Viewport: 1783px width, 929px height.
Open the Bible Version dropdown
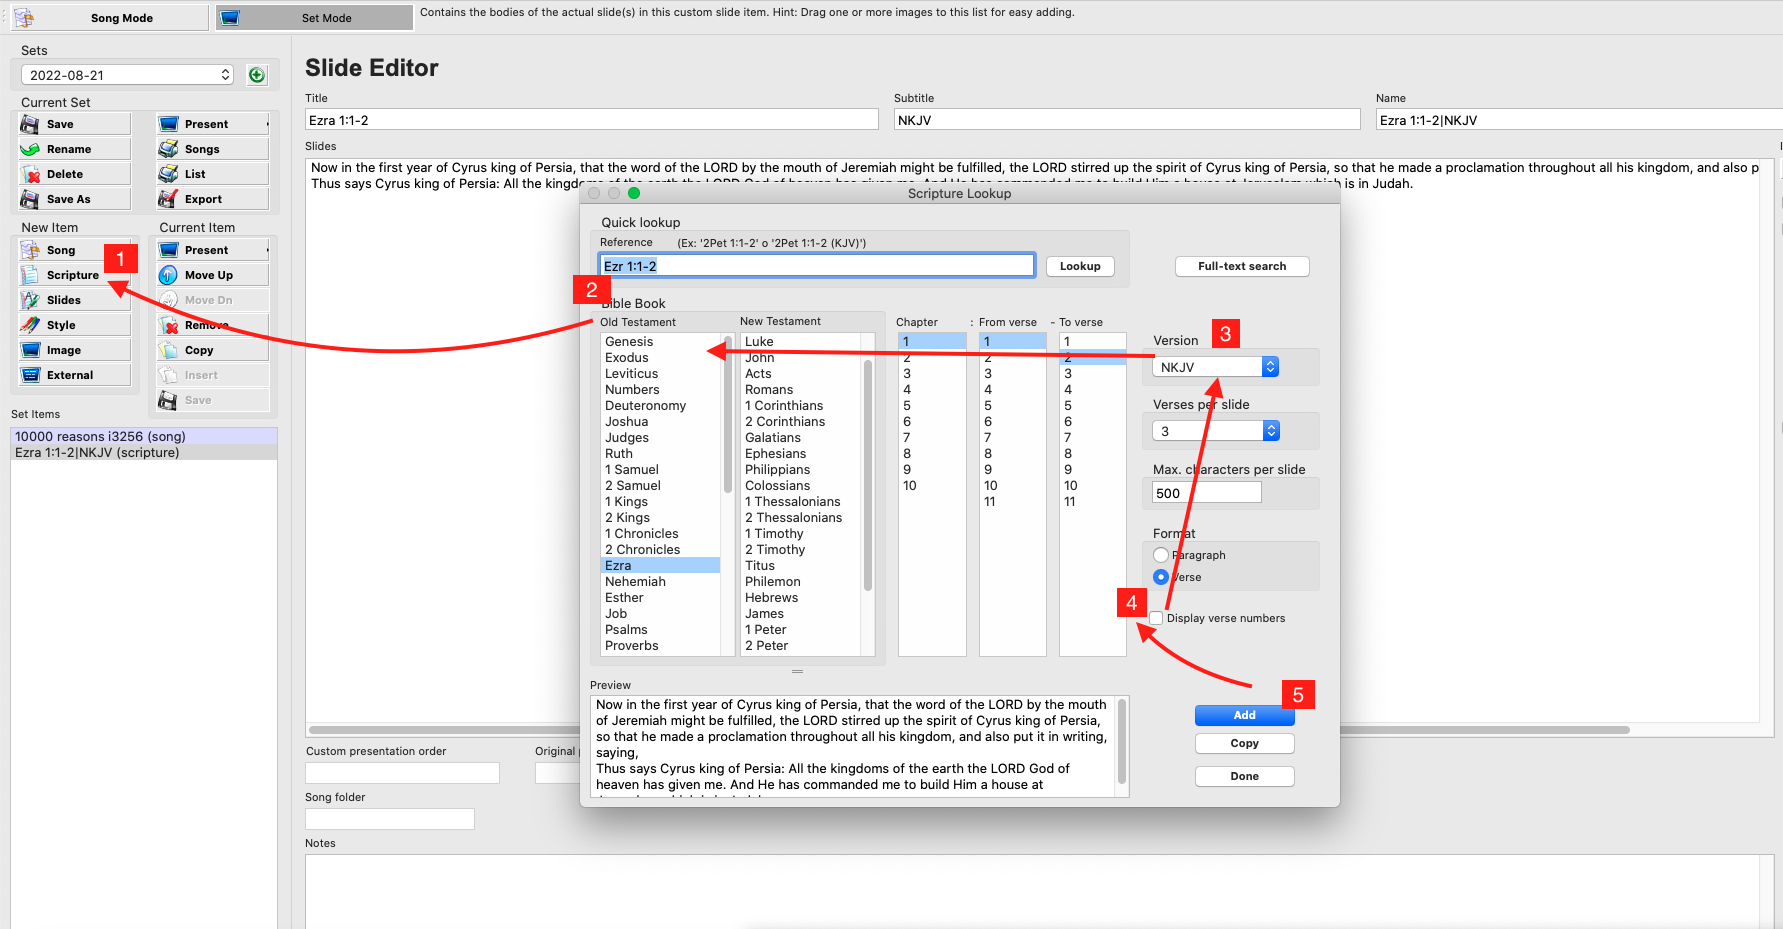1215,367
